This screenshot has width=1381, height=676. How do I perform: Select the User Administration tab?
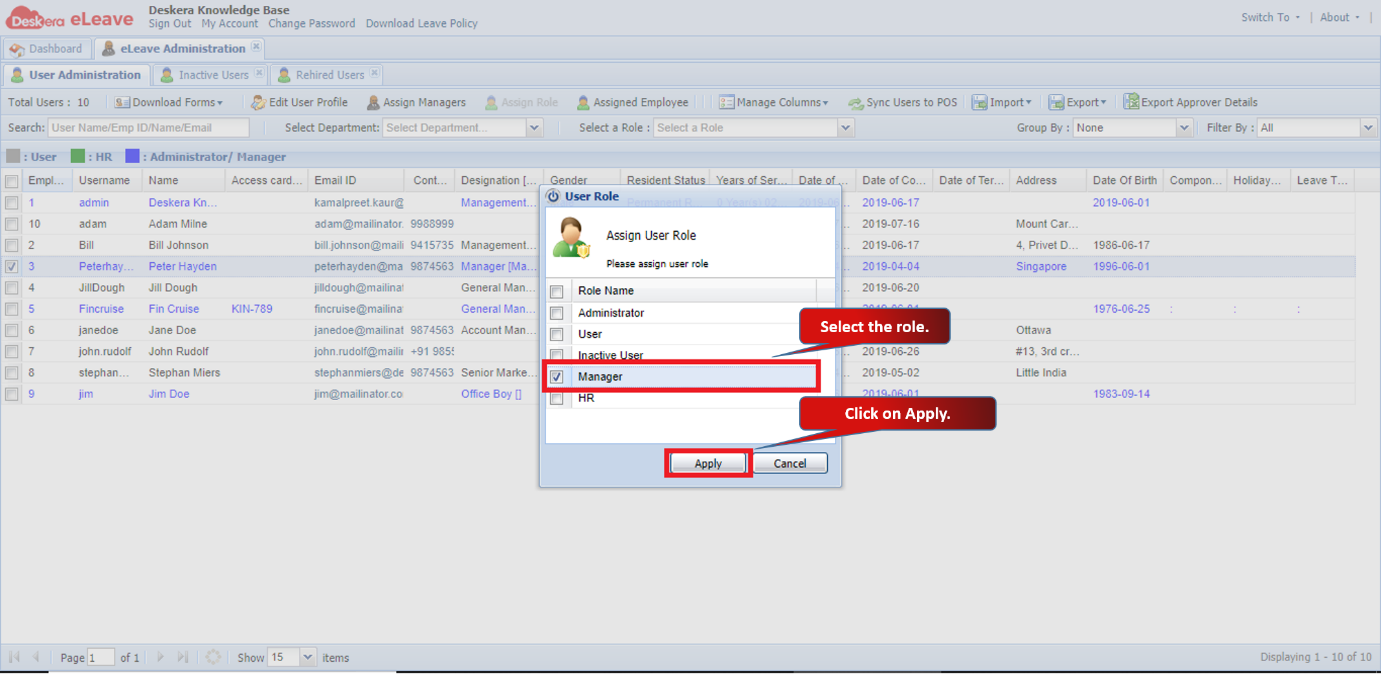[x=77, y=75]
